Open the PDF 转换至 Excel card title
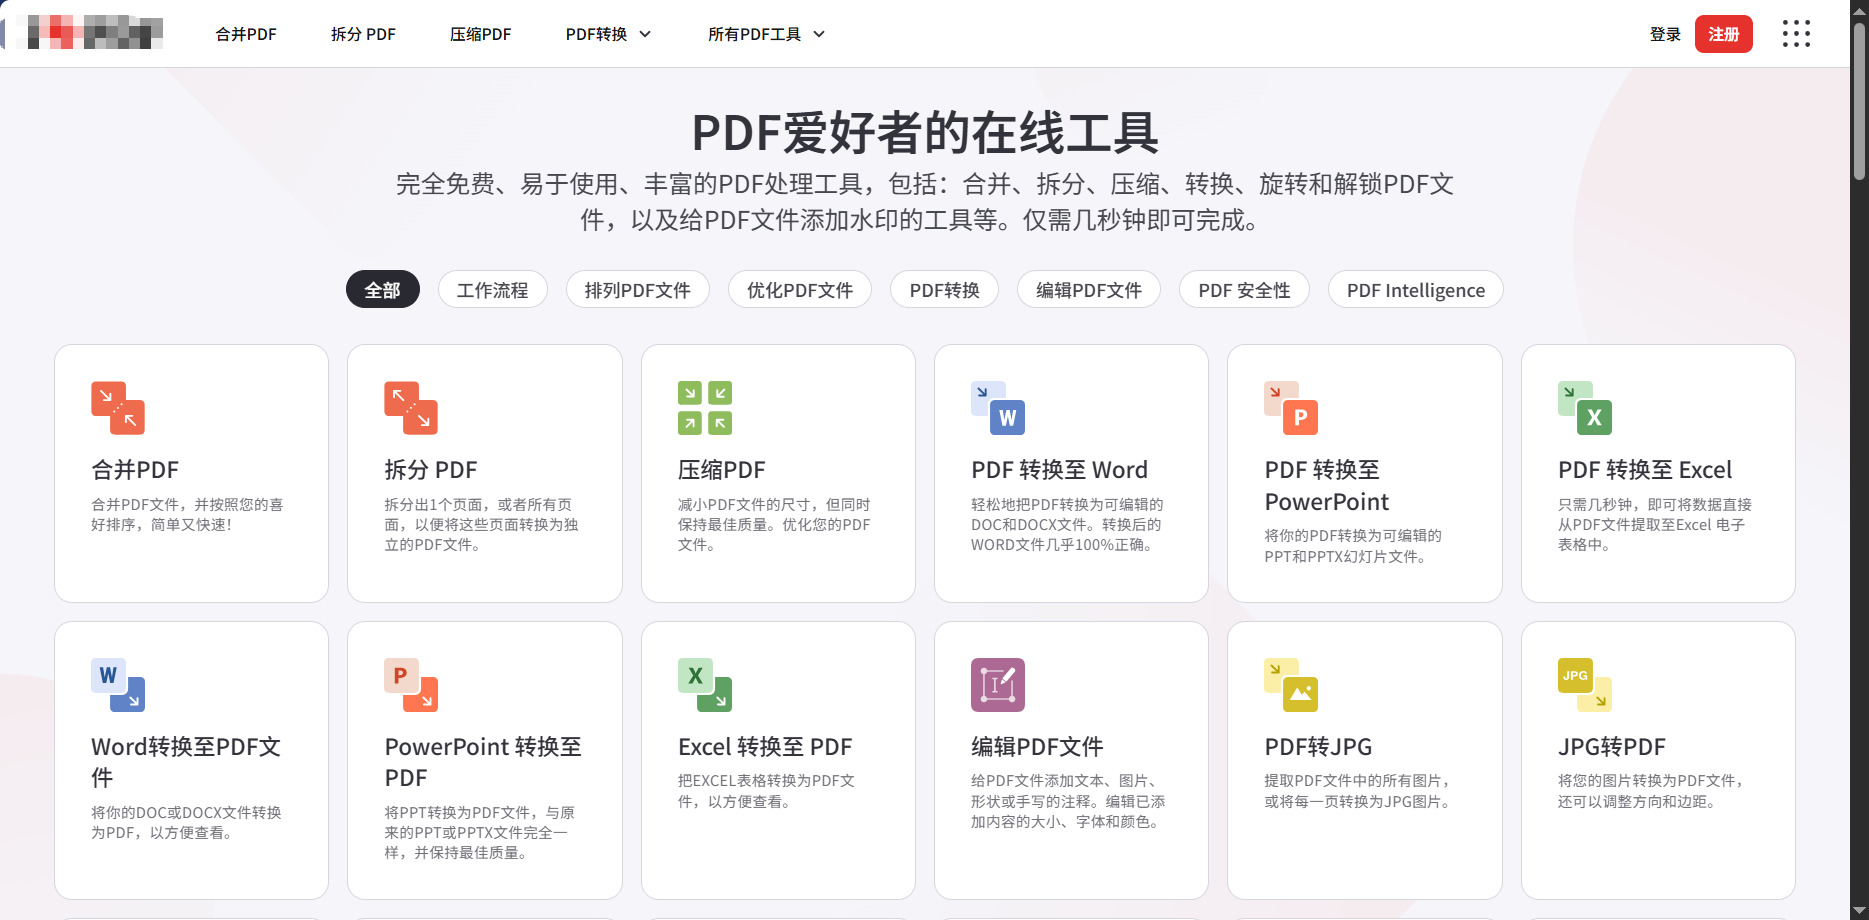Viewport: 1869px width, 920px height. coord(1645,470)
